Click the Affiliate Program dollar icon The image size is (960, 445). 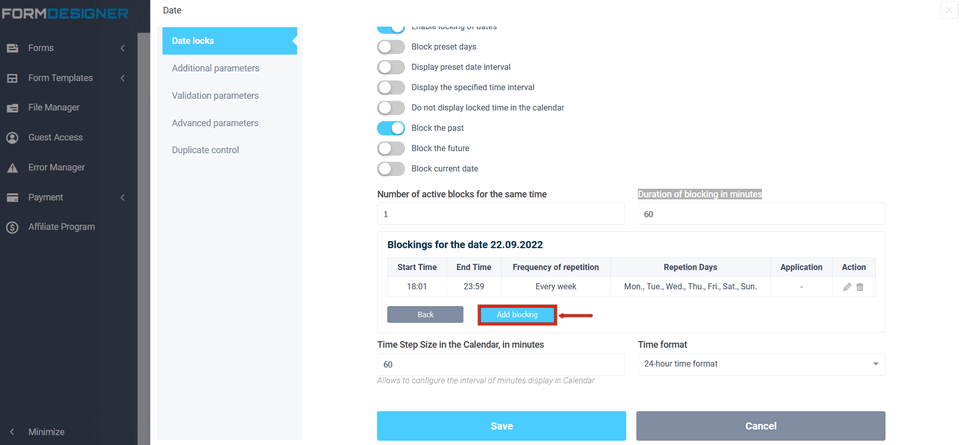(12, 227)
